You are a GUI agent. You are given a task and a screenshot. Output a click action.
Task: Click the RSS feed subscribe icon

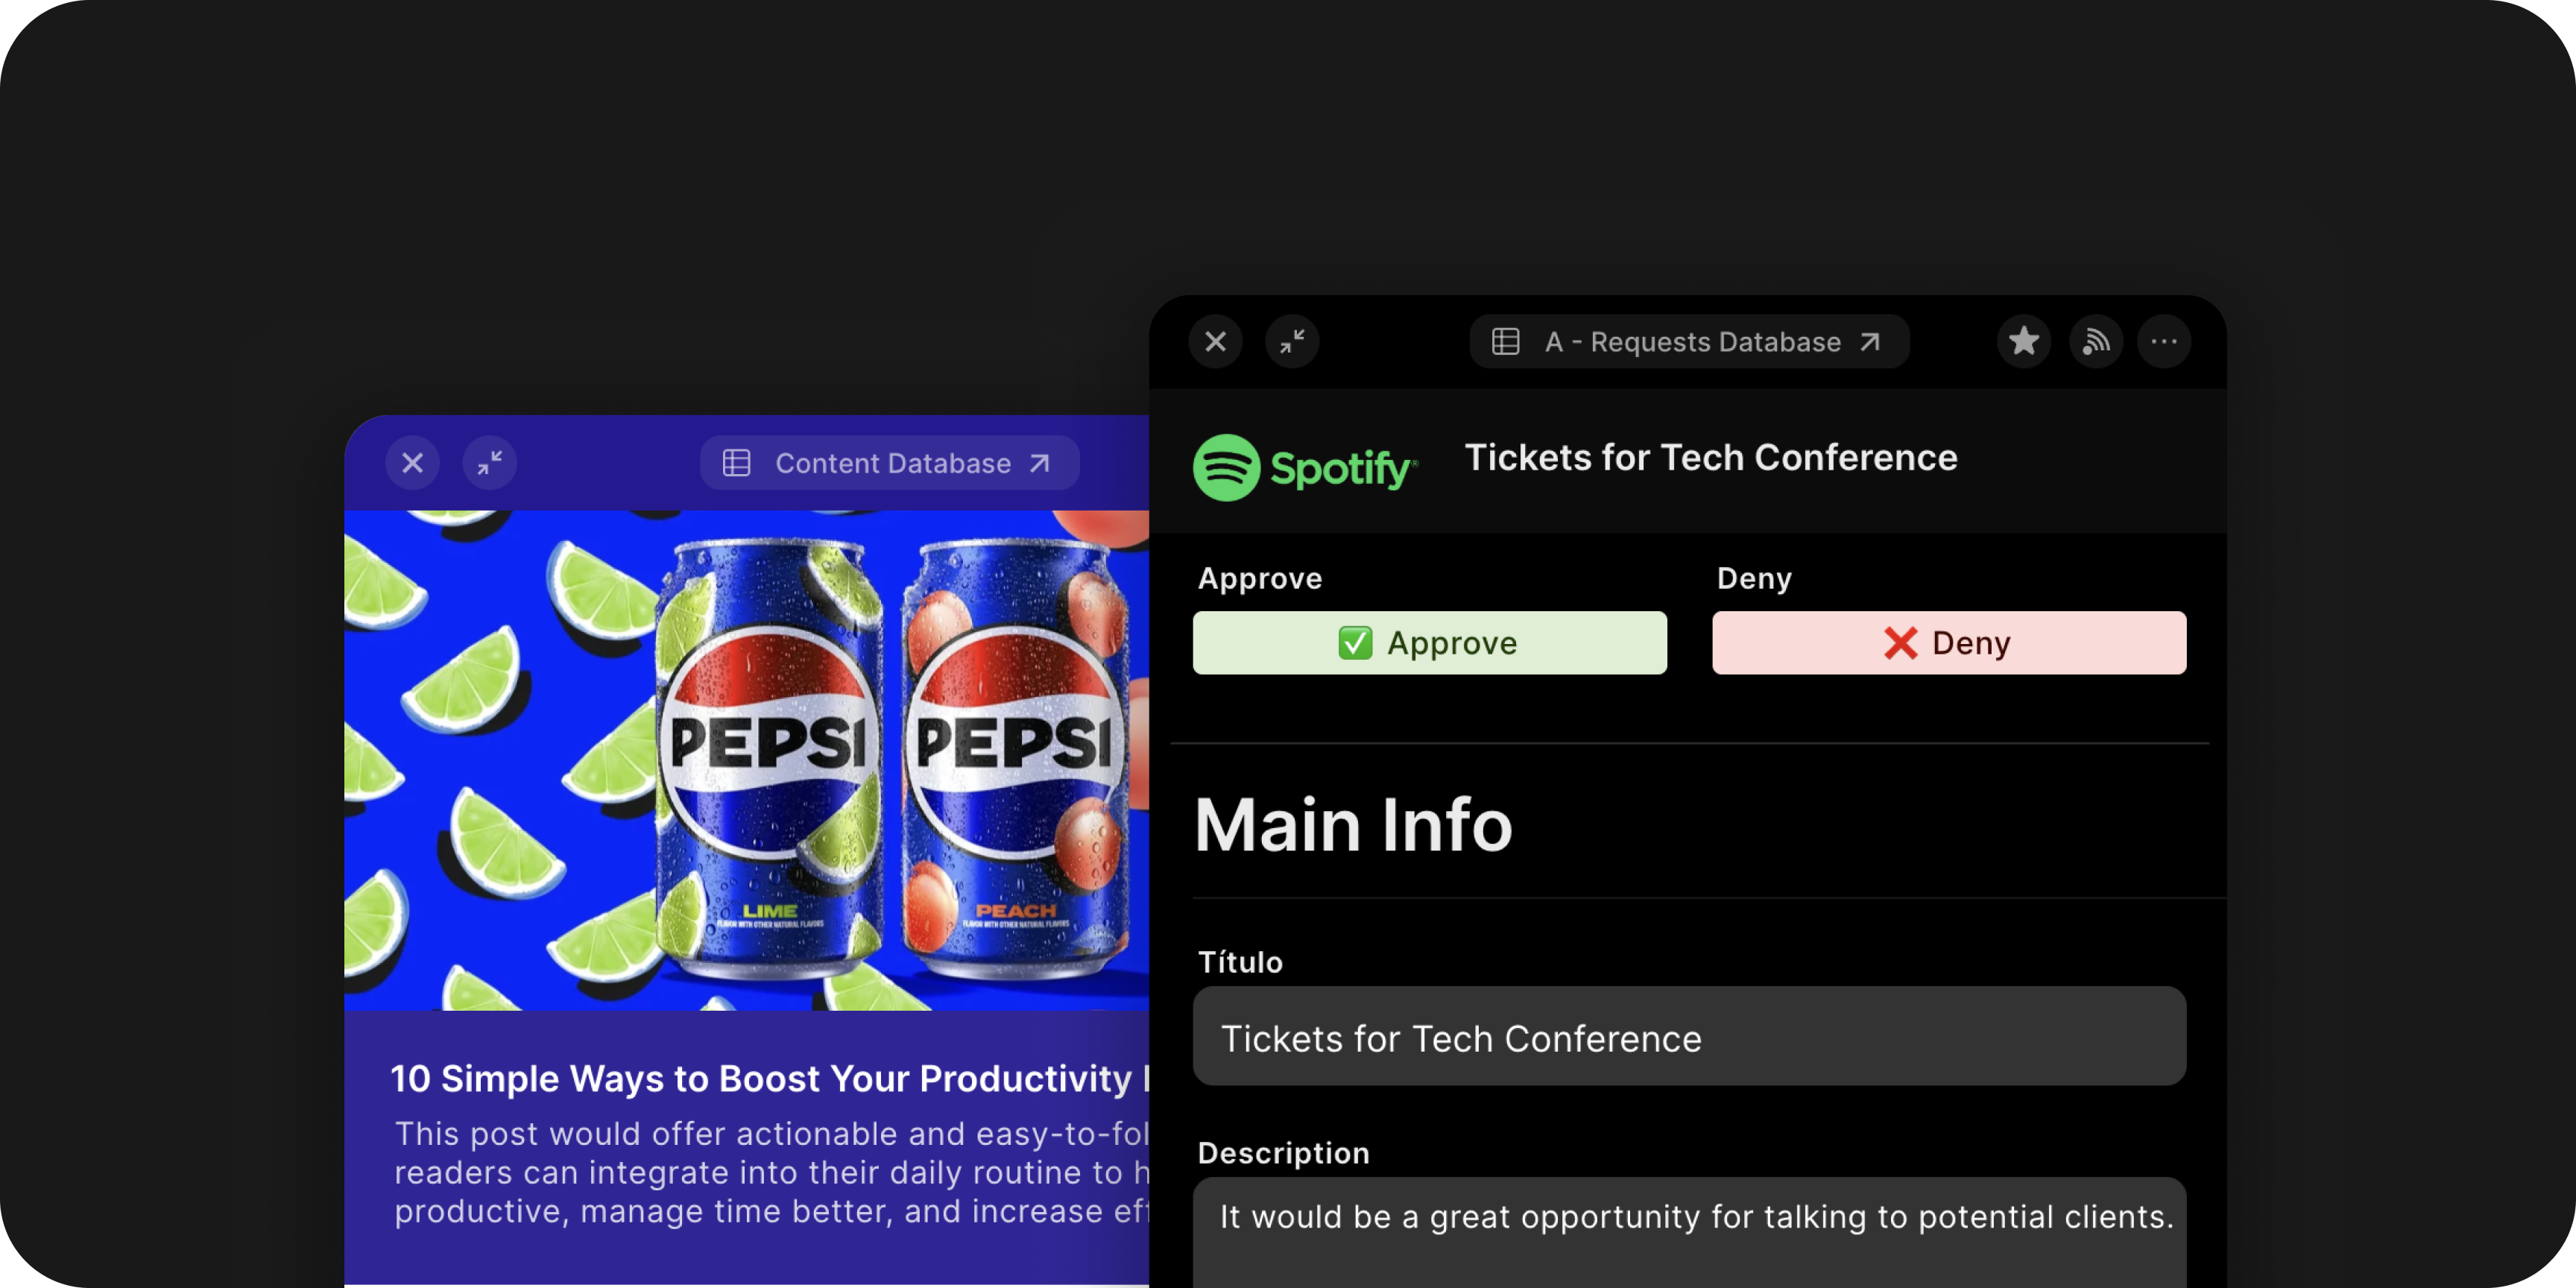tap(2095, 342)
